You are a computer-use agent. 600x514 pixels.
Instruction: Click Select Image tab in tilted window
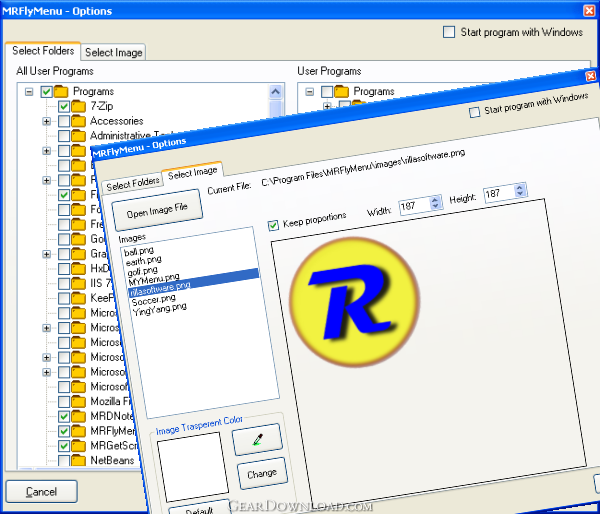(192, 172)
